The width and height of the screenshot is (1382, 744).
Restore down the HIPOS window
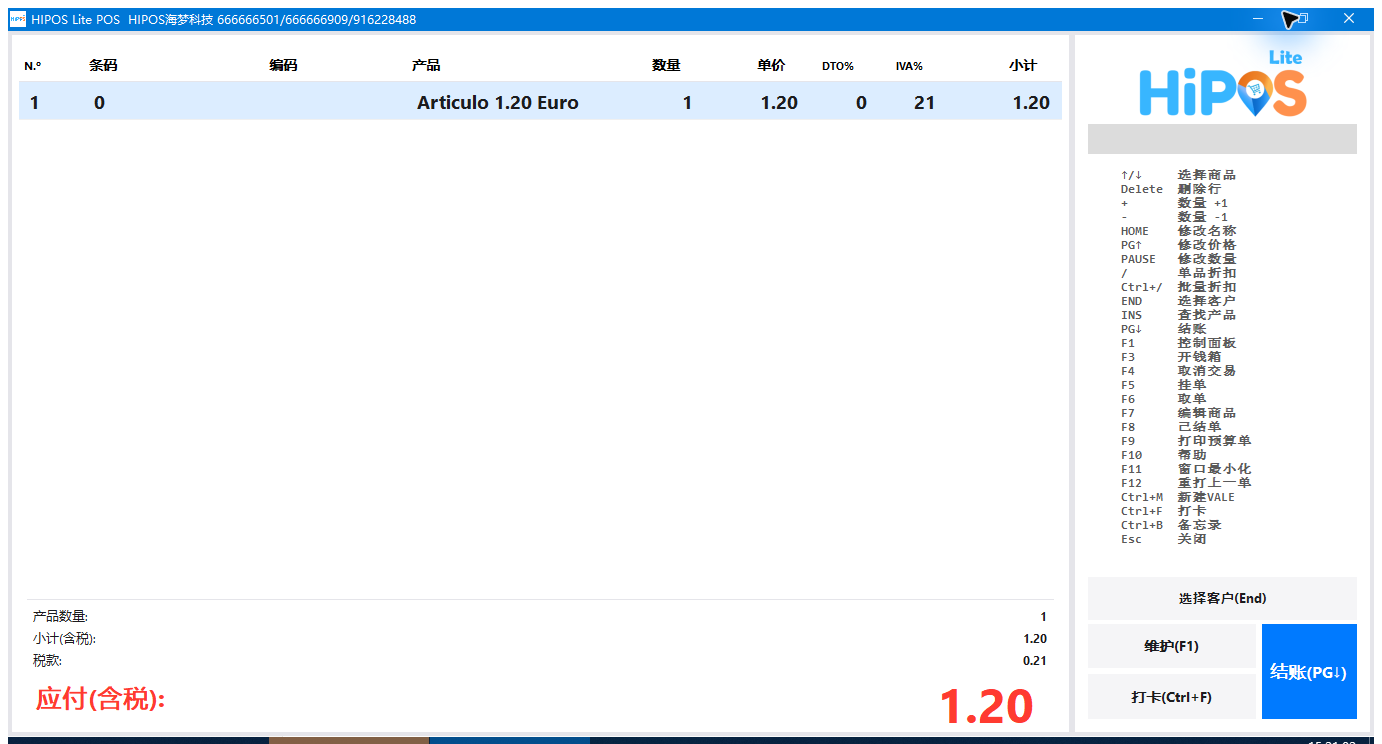(1303, 19)
